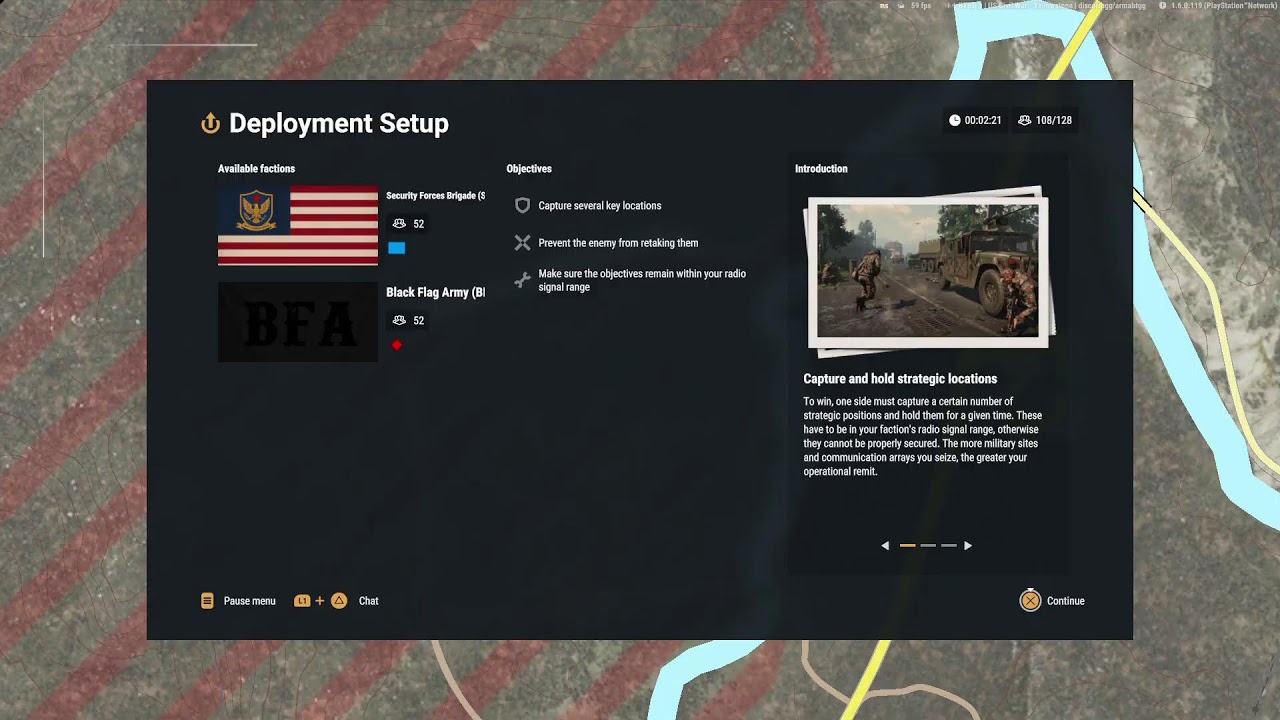Screen dimensions: 1280x720
Task: Click the 00:02:21 timer value
Action: 983,120
